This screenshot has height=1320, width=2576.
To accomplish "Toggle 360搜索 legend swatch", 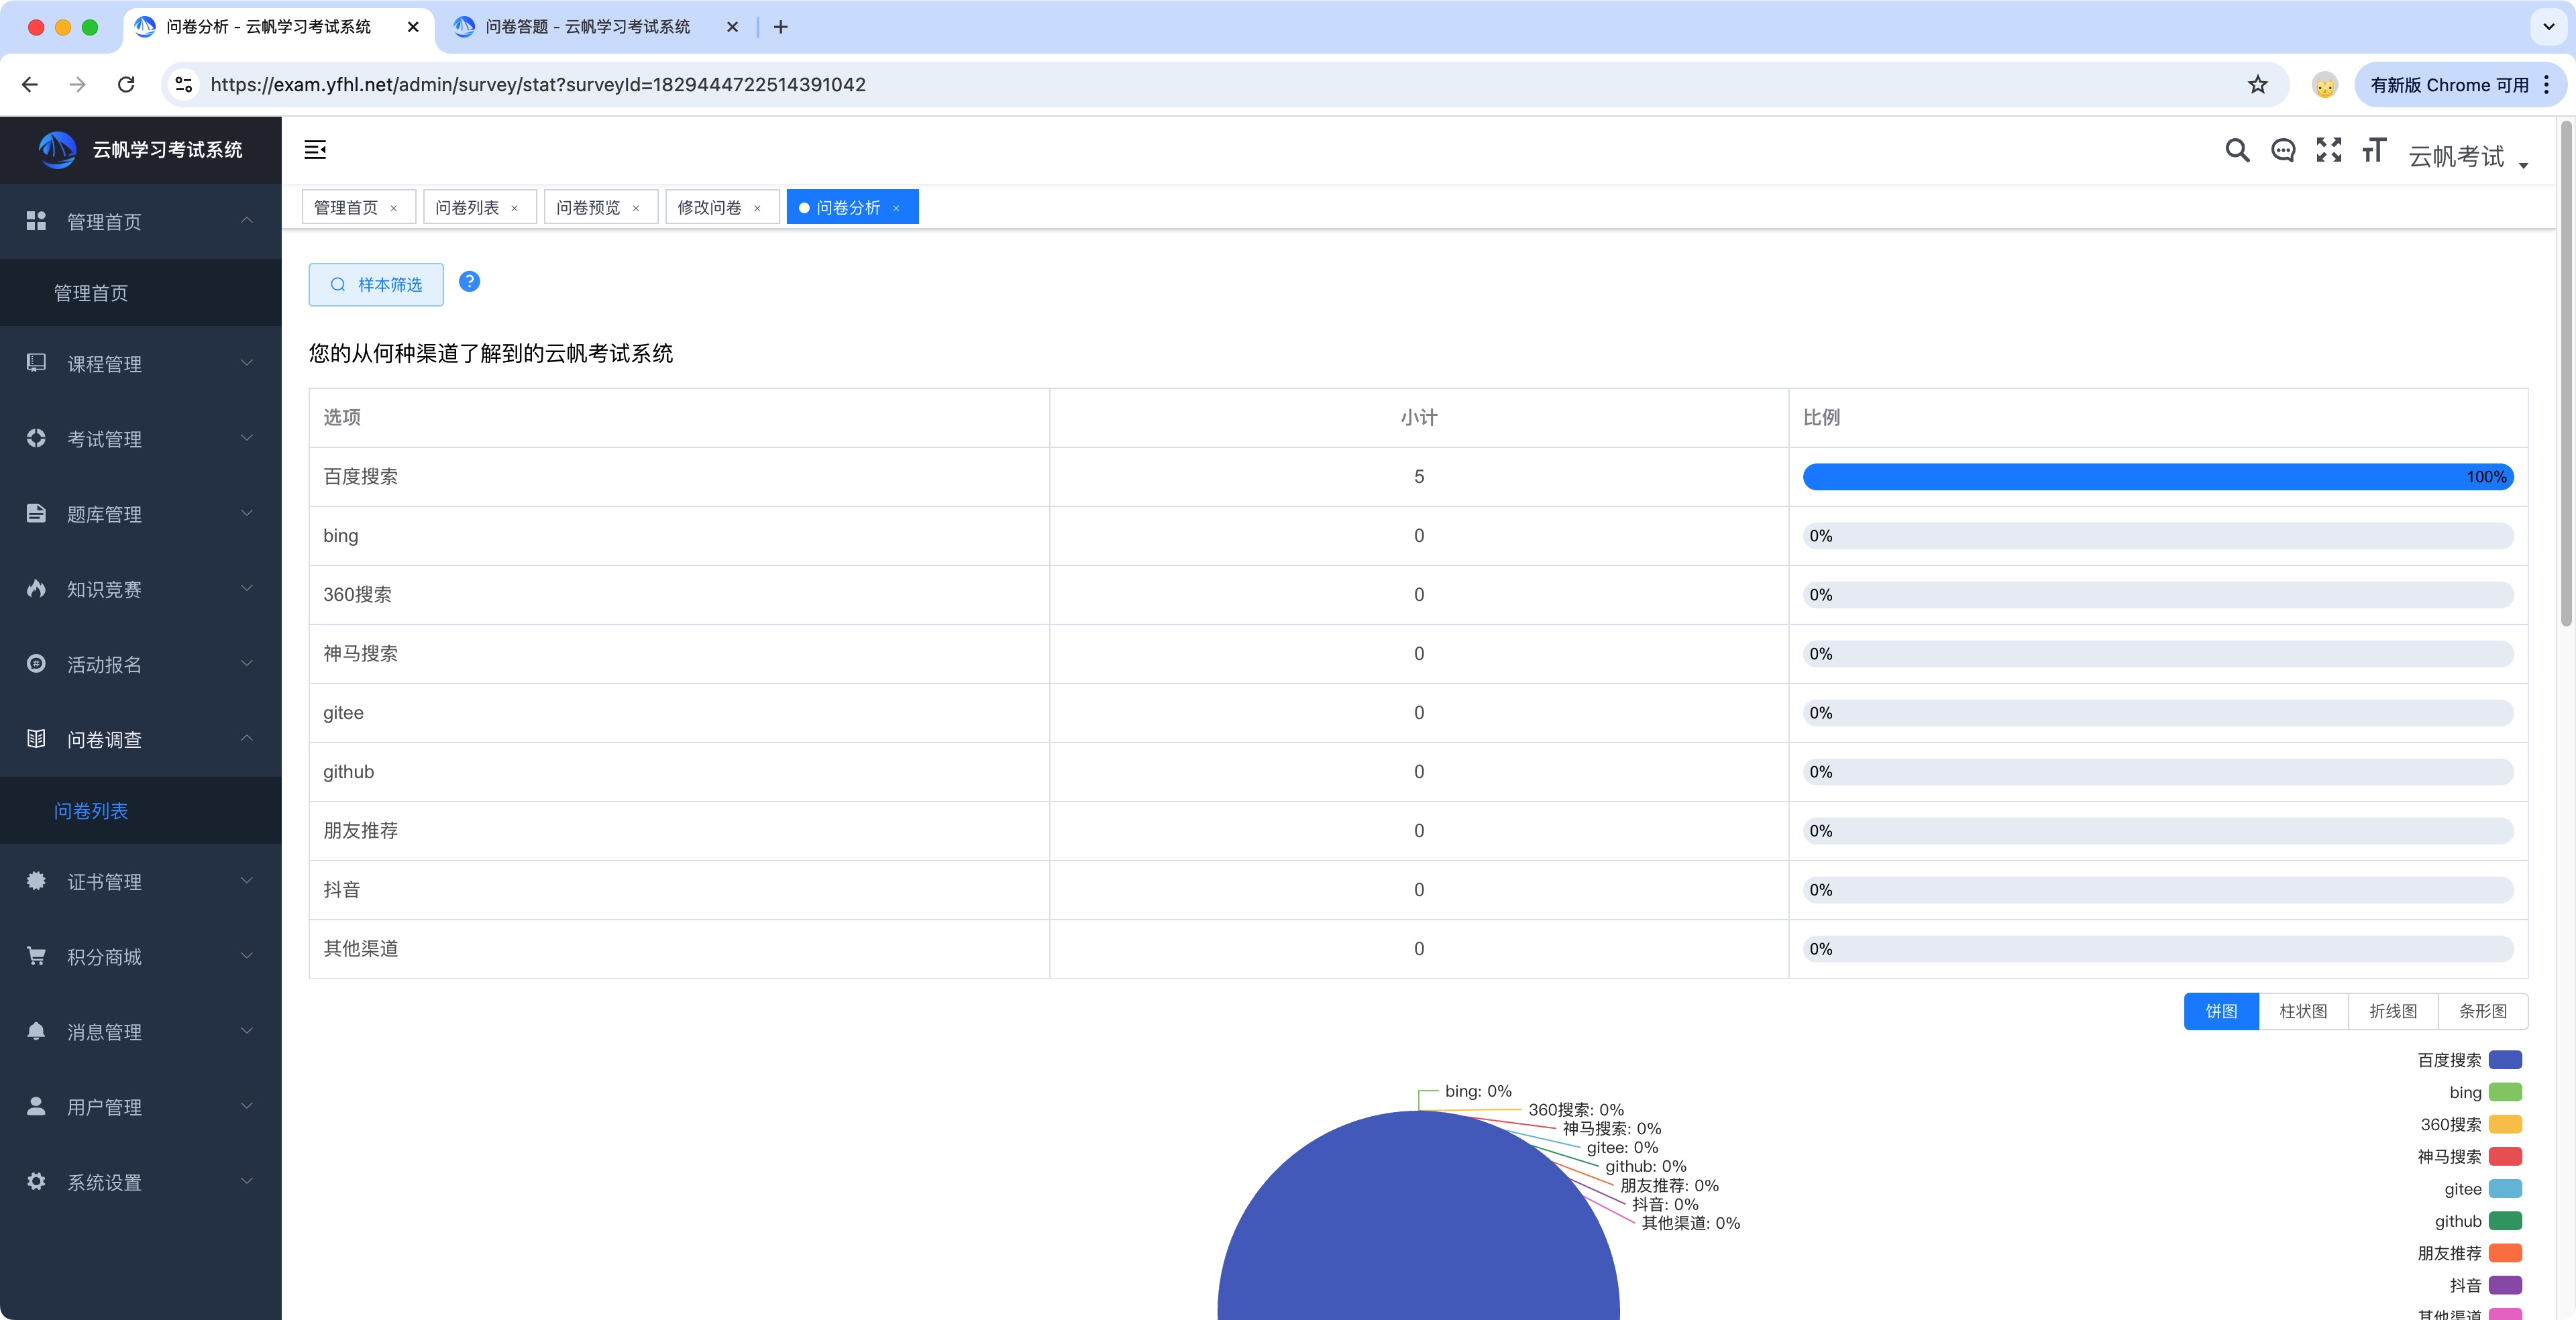I will [x=2505, y=1124].
